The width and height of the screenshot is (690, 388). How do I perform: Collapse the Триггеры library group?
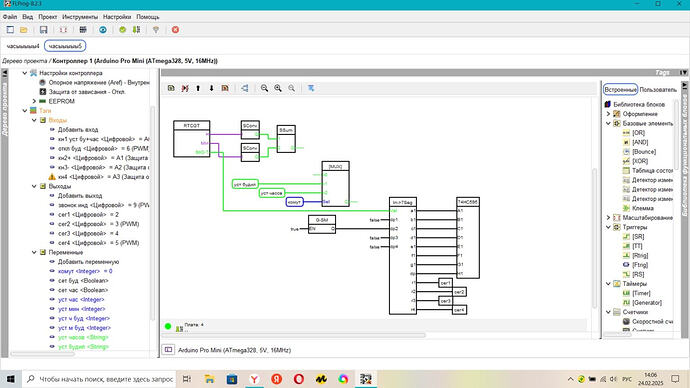(x=609, y=227)
